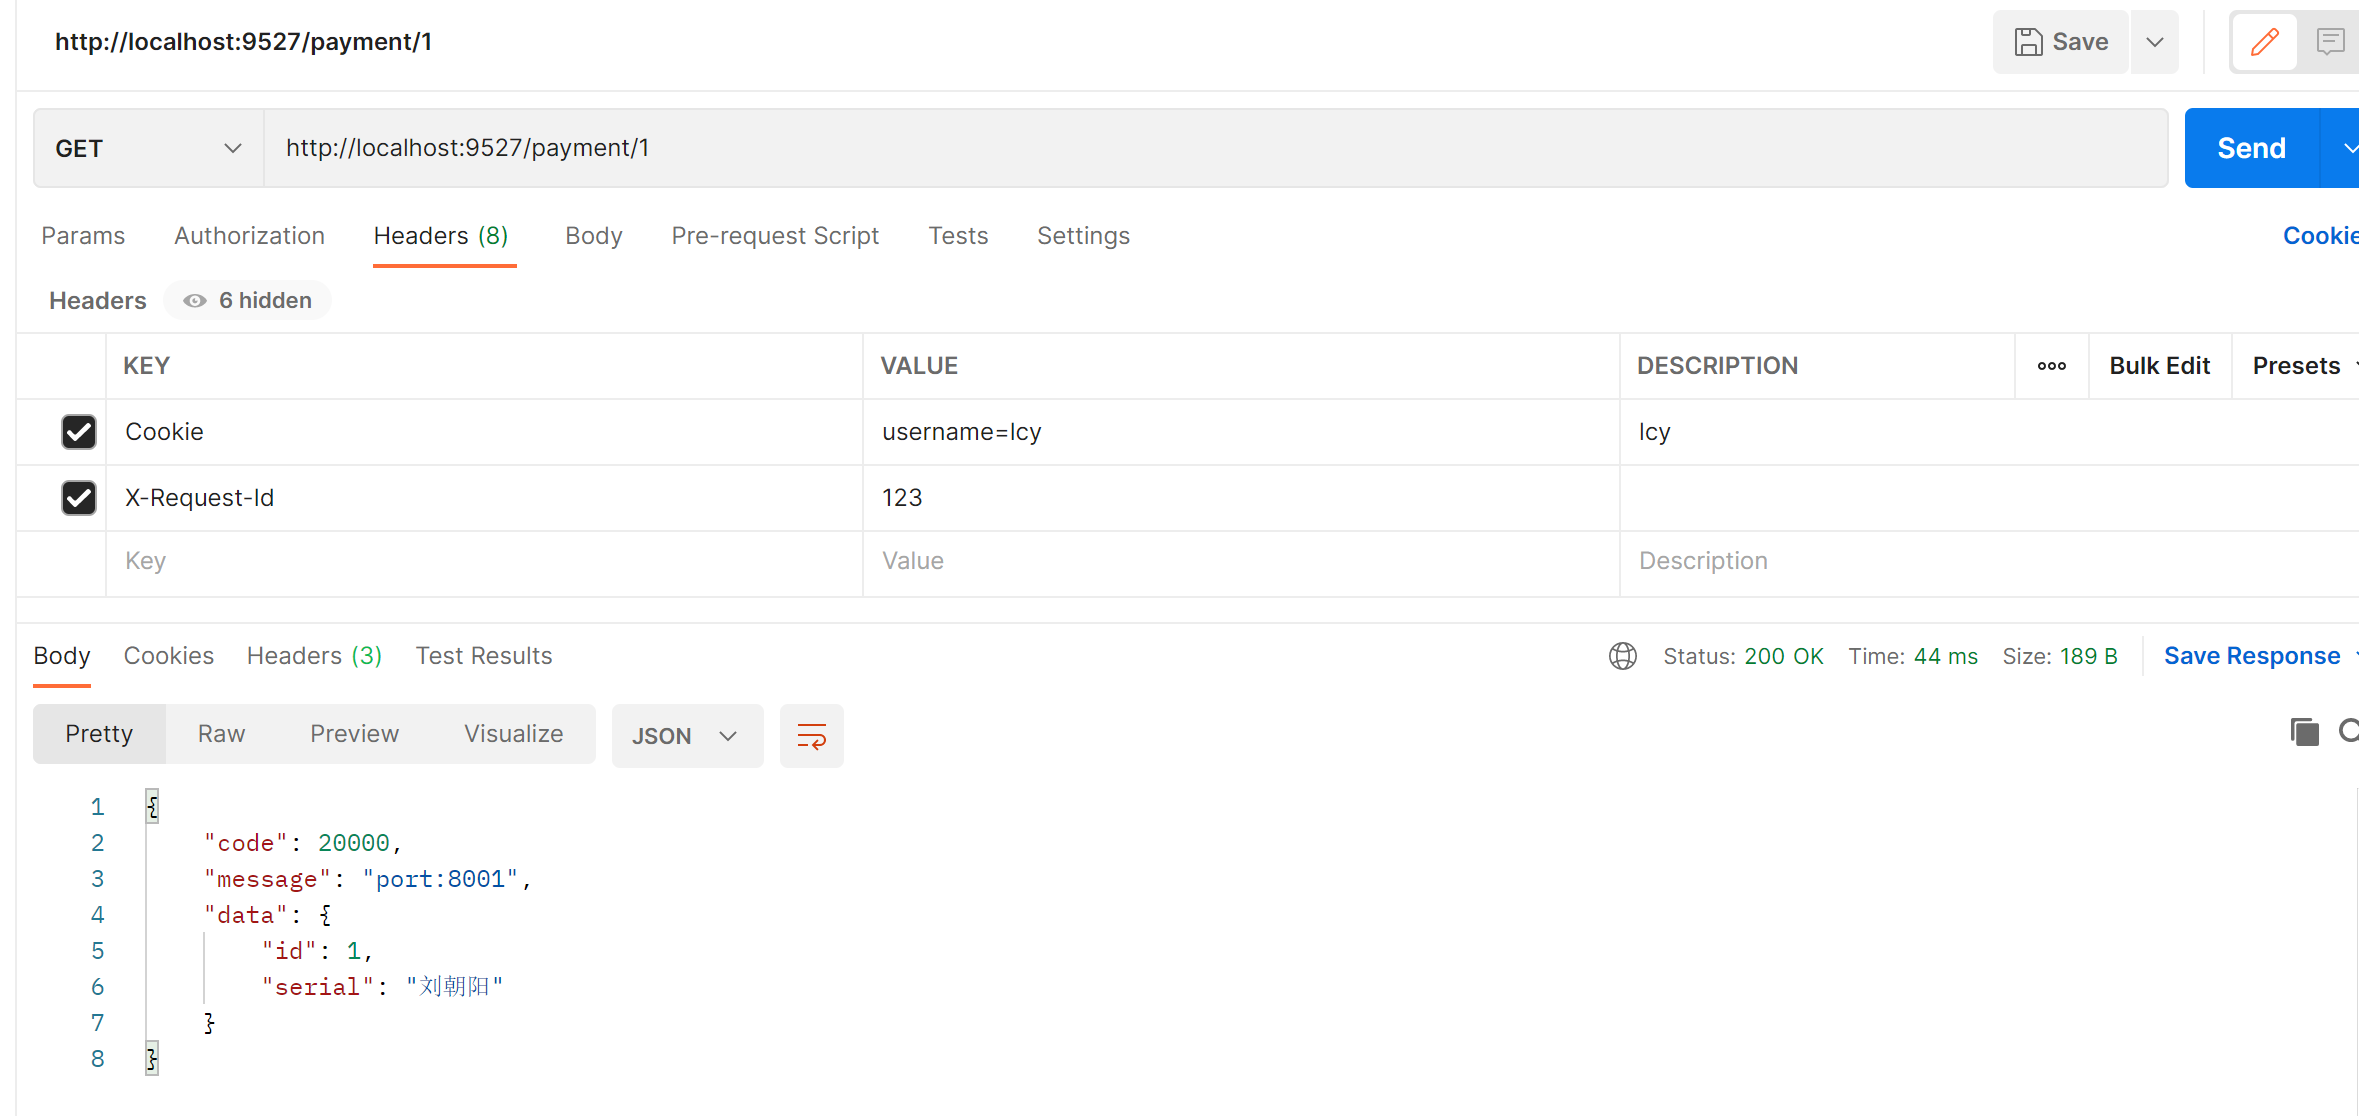Copy response with copy icon
The image size is (2359, 1116).
pyautogui.click(x=2304, y=732)
